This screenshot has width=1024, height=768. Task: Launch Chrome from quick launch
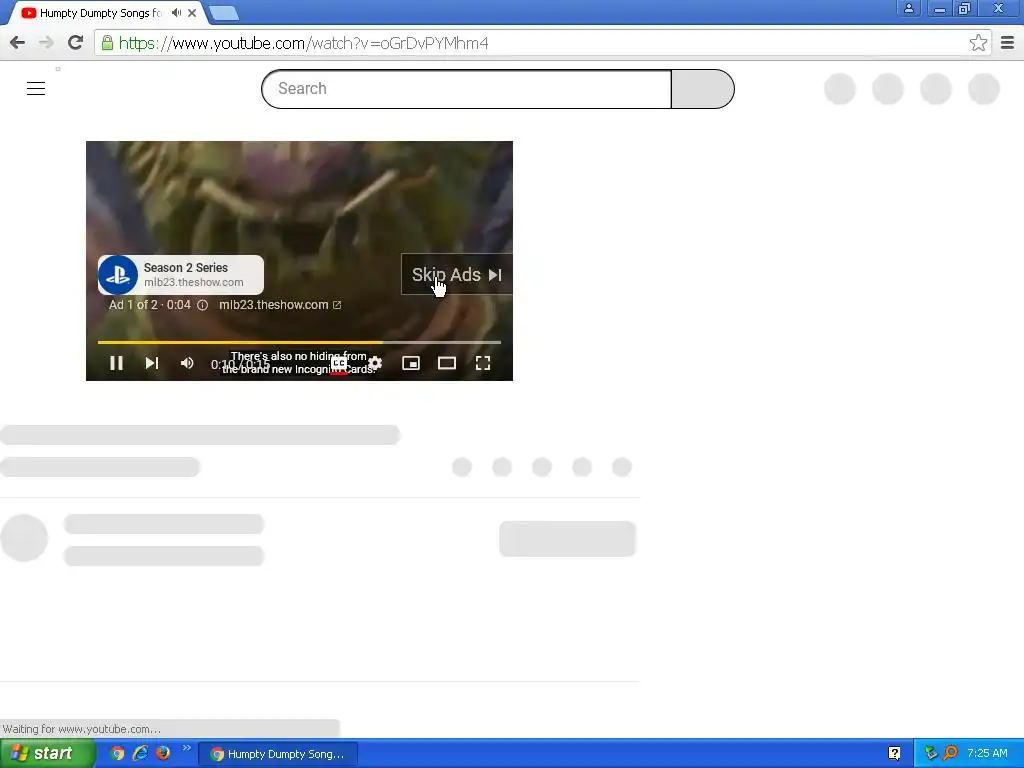pyautogui.click(x=117, y=753)
